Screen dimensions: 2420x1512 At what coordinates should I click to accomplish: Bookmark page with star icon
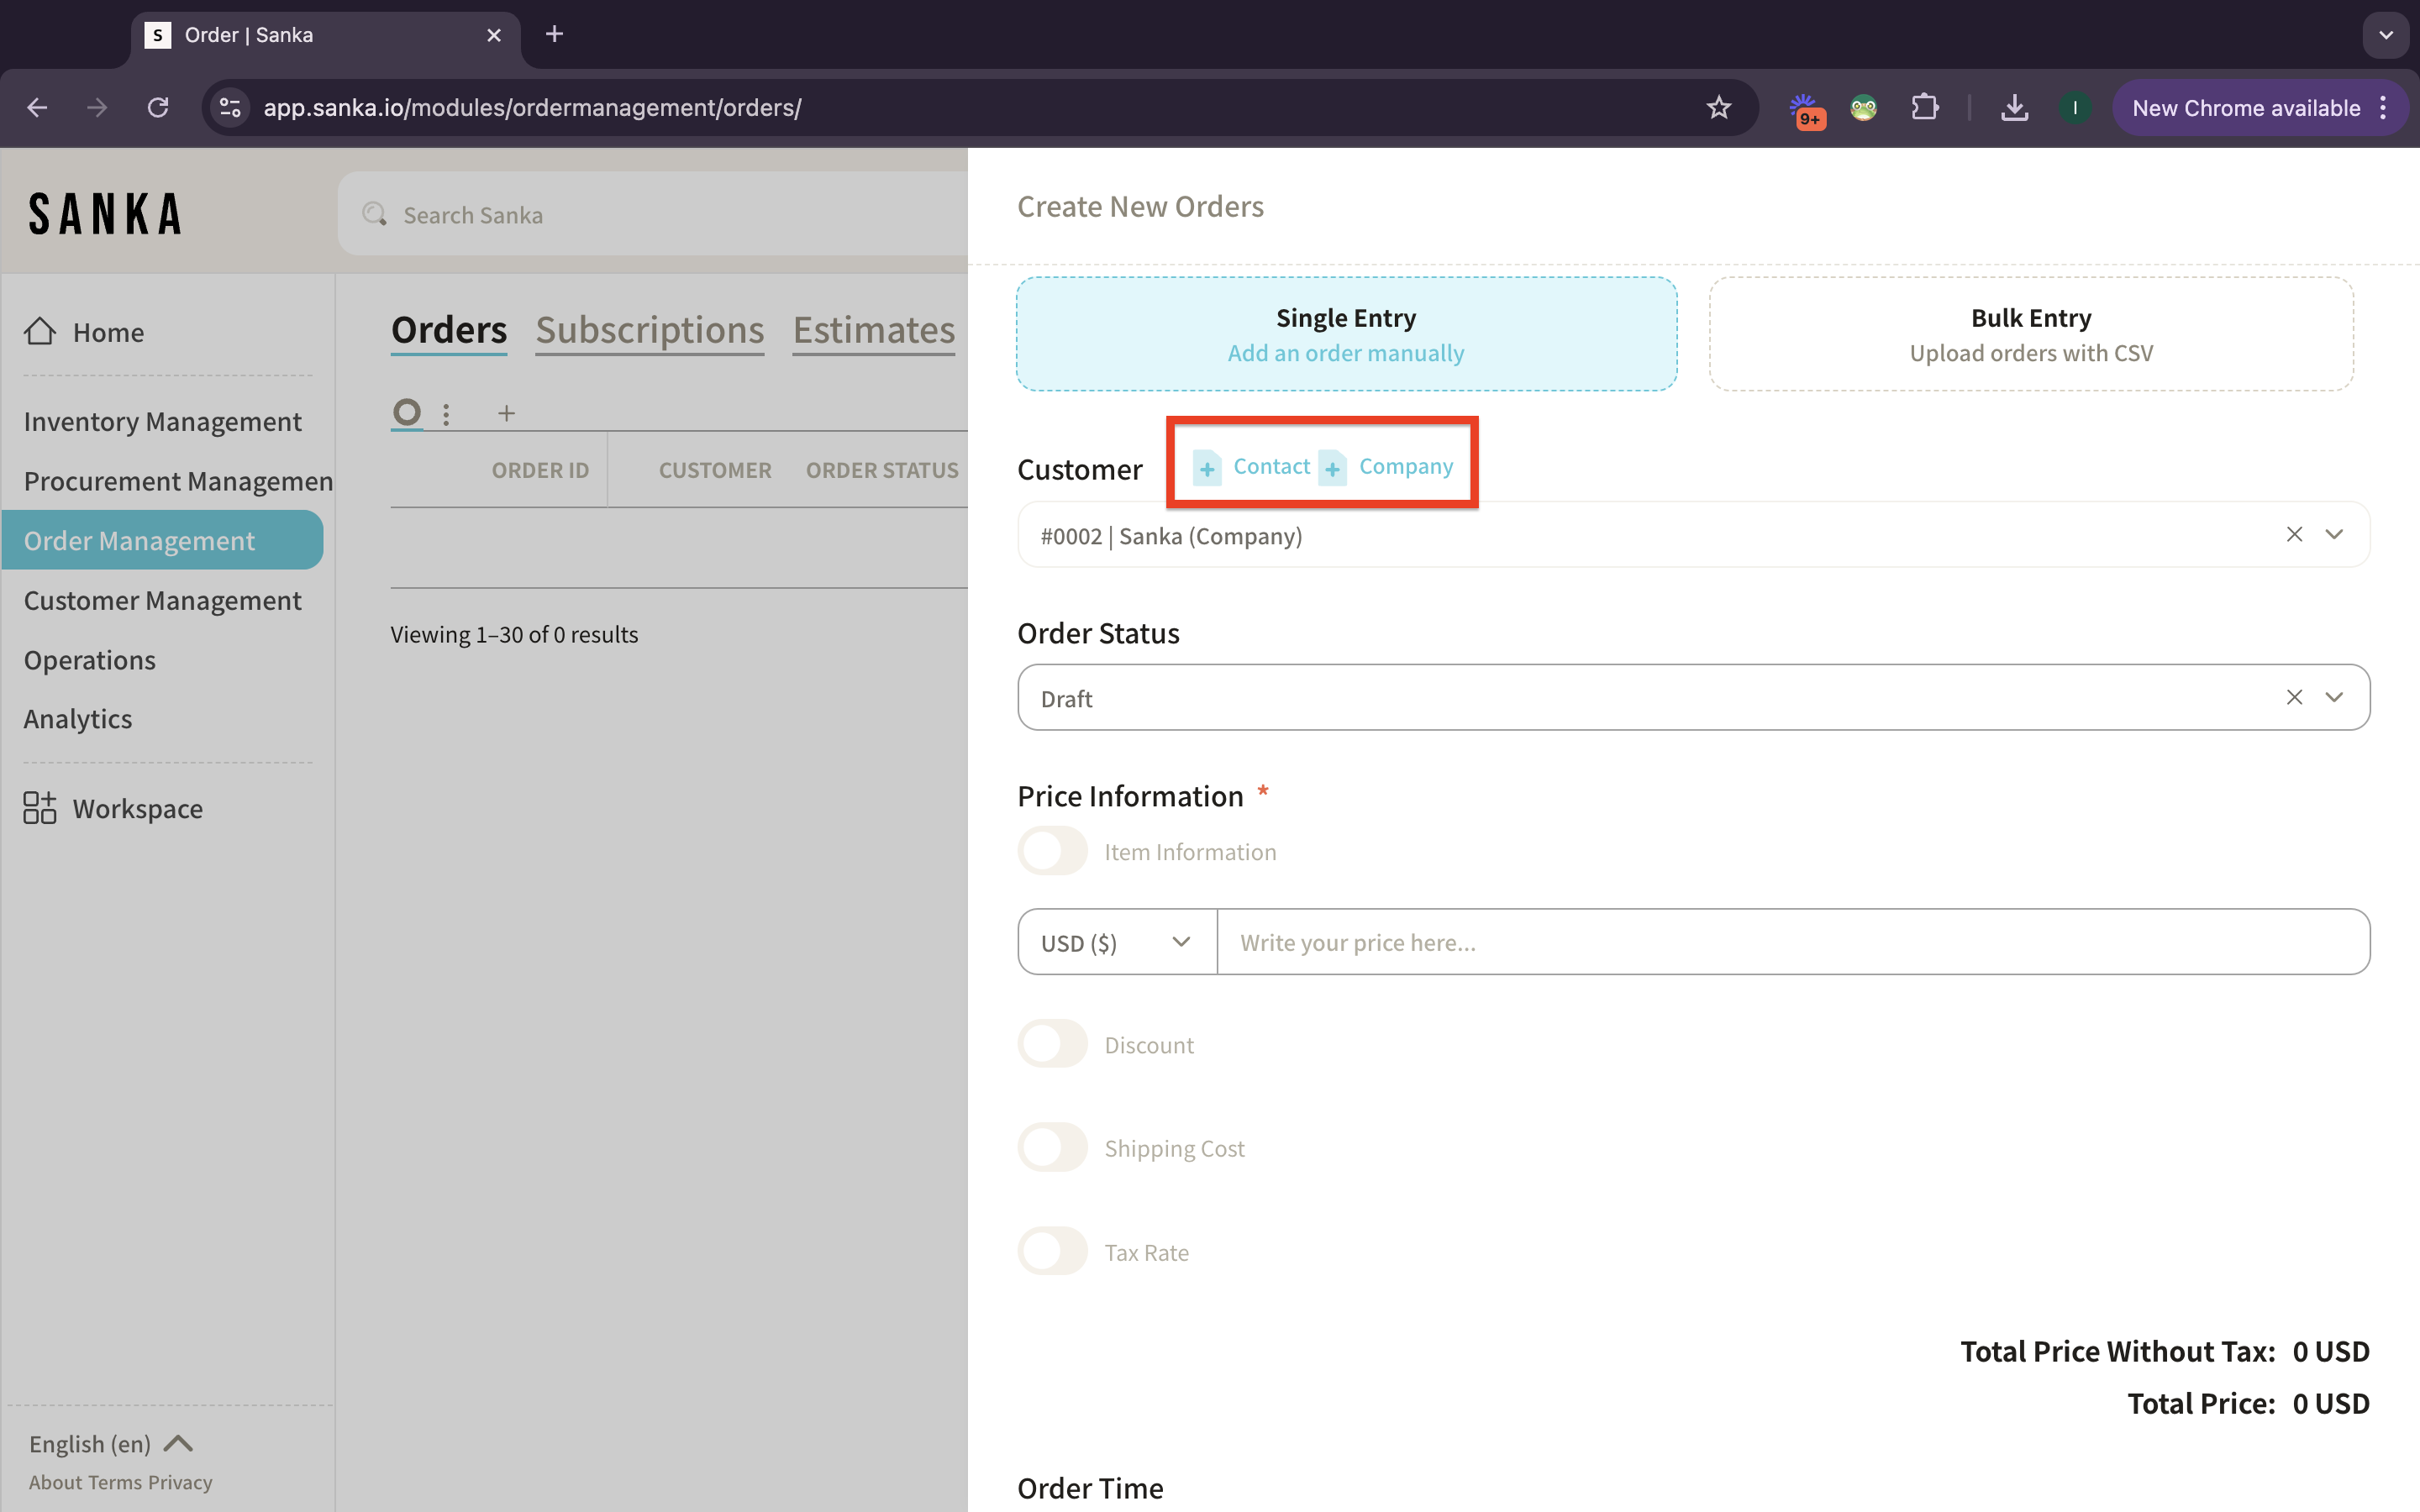pyautogui.click(x=1718, y=108)
